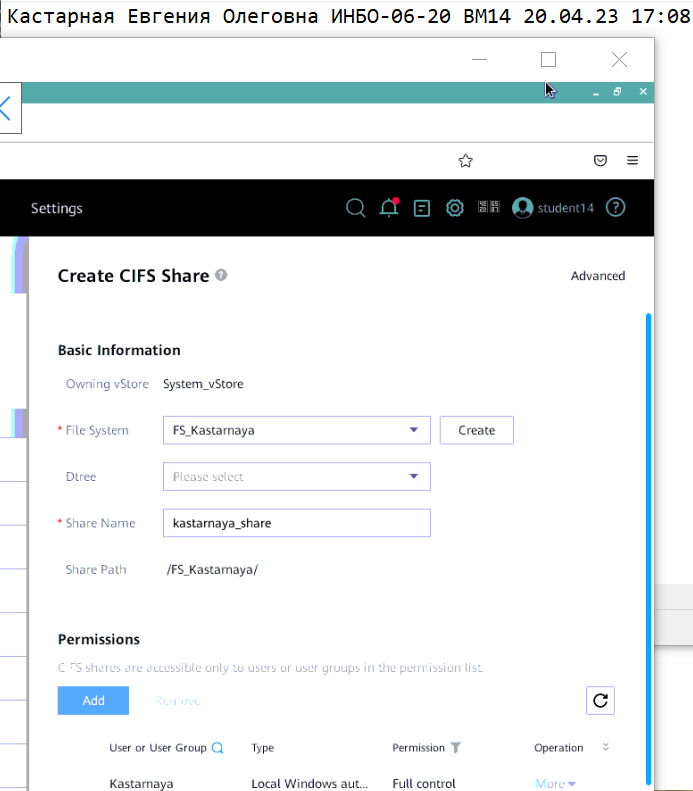Switch to Advanced settings
Viewport: 693px width, 791px height.
pos(598,276)
